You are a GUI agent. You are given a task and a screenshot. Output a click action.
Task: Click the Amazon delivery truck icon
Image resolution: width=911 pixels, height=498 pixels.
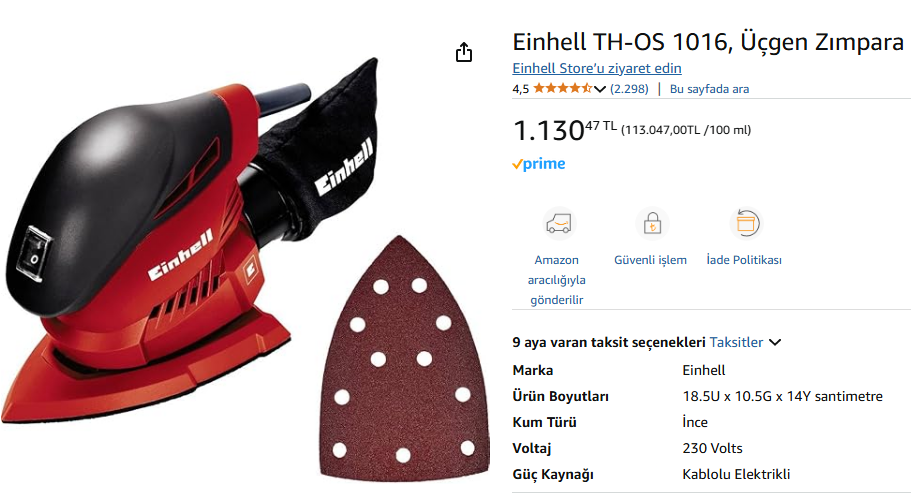(559, 224)
